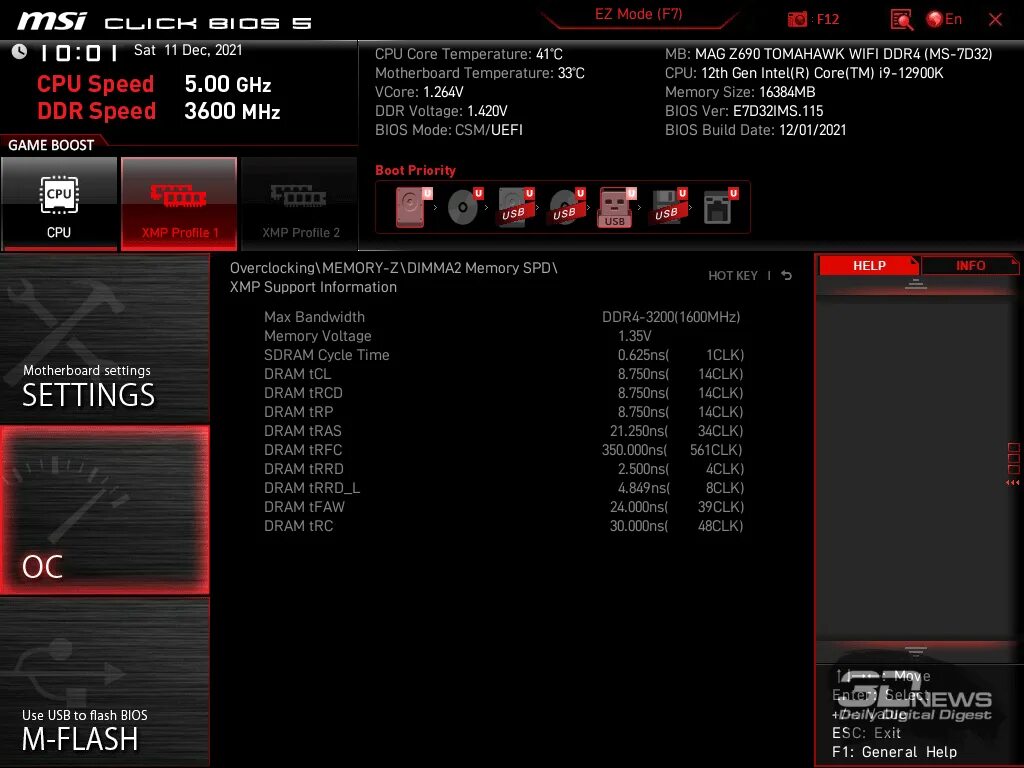Click the help panel bottom grip handle
This screenshot has height=768, width=1024.
coord(916,650)
